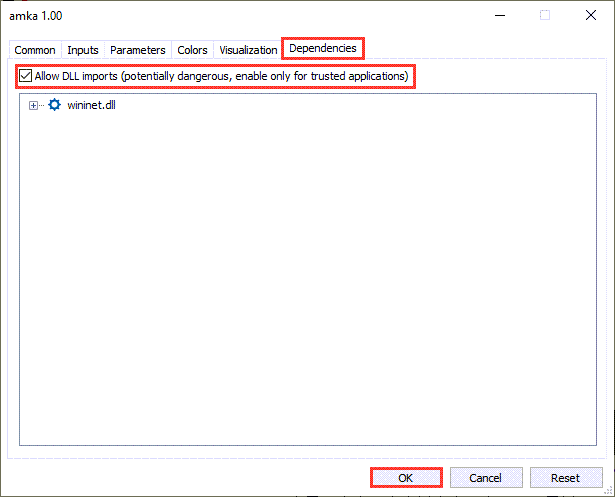Screen dimensions: 615x497
Task: Click the Cancel button
Action: pyautogui.click(x=486, y=478)
